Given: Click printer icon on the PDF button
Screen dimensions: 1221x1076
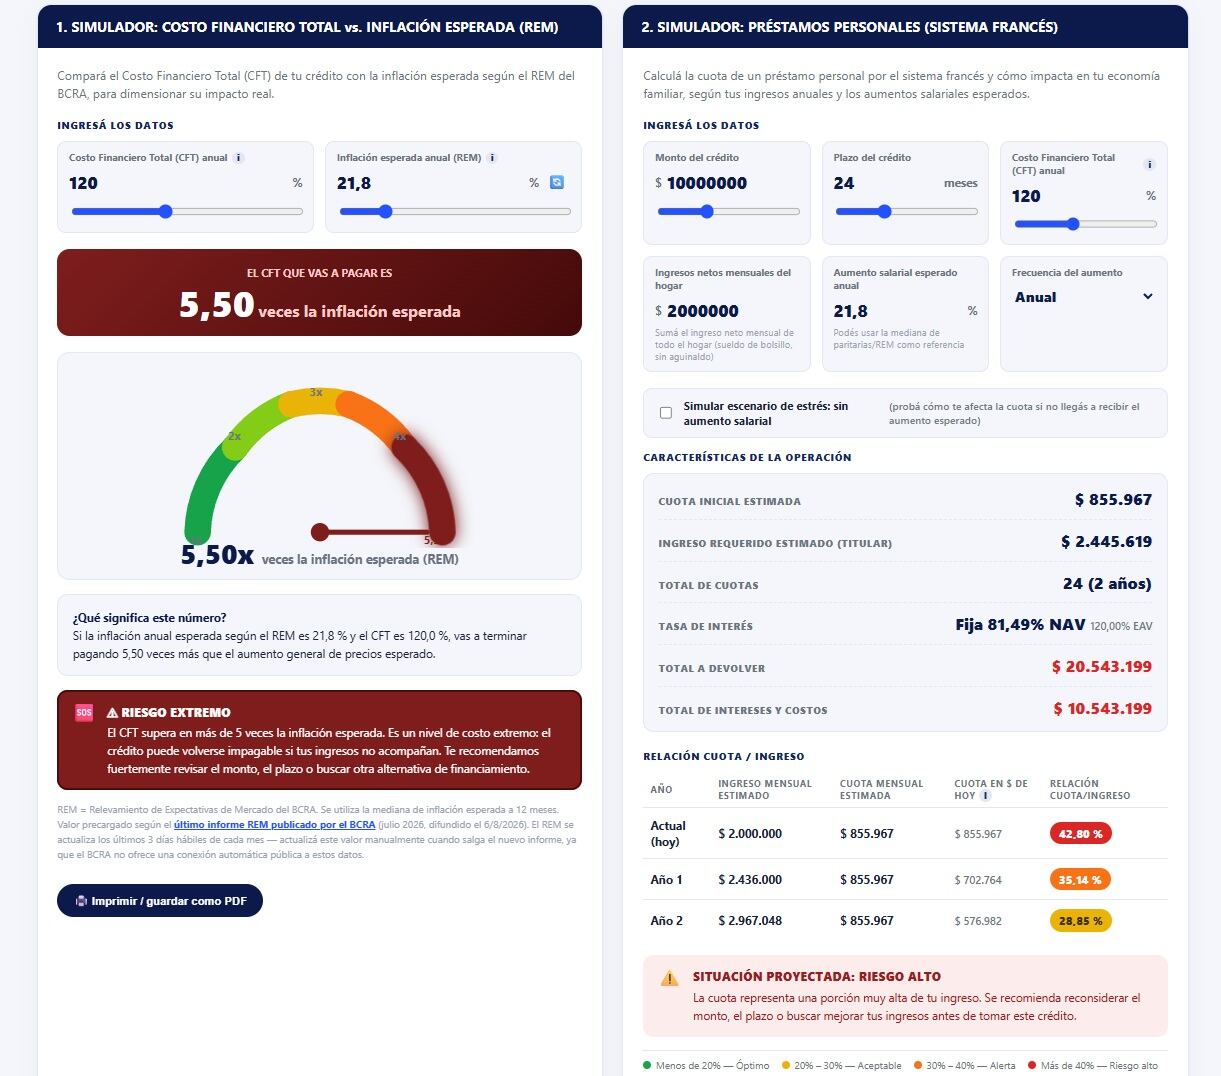Looking at the screenshot, I should [81, 901].
